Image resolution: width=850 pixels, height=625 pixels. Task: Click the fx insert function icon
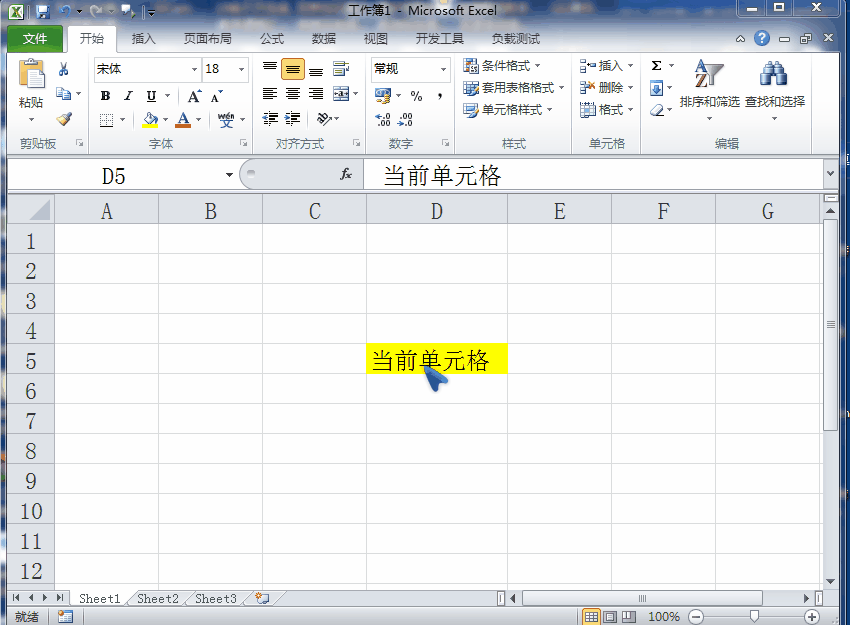point(346,175)
